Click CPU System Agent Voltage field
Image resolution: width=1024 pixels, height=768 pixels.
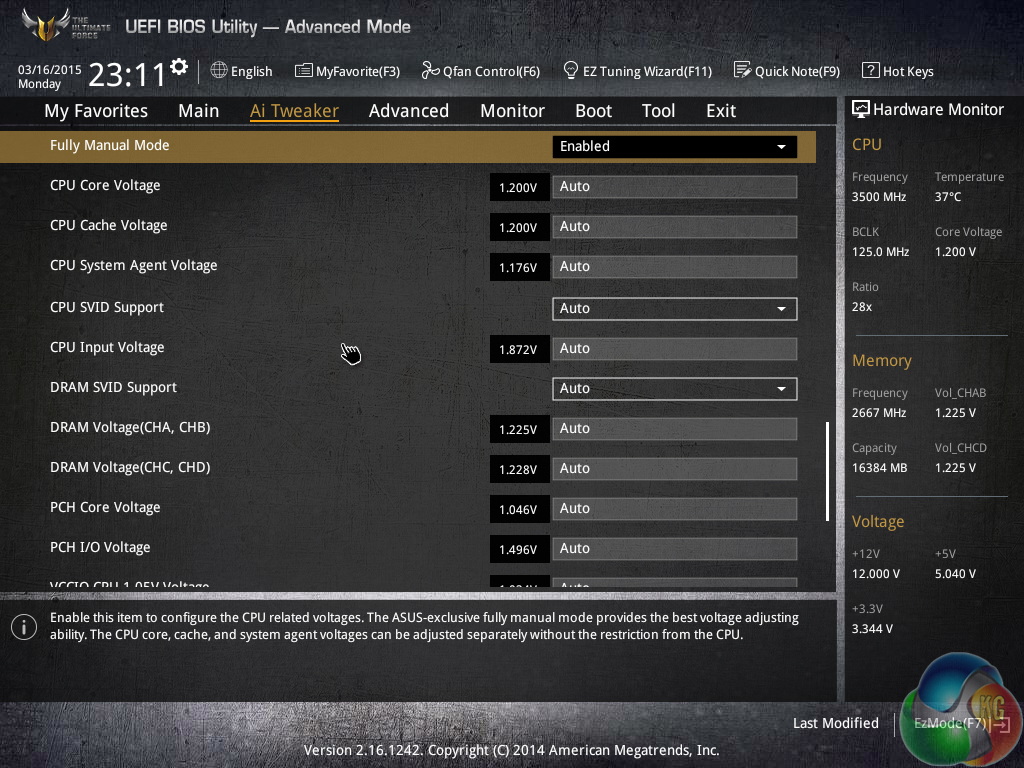[x=674, y=267]
